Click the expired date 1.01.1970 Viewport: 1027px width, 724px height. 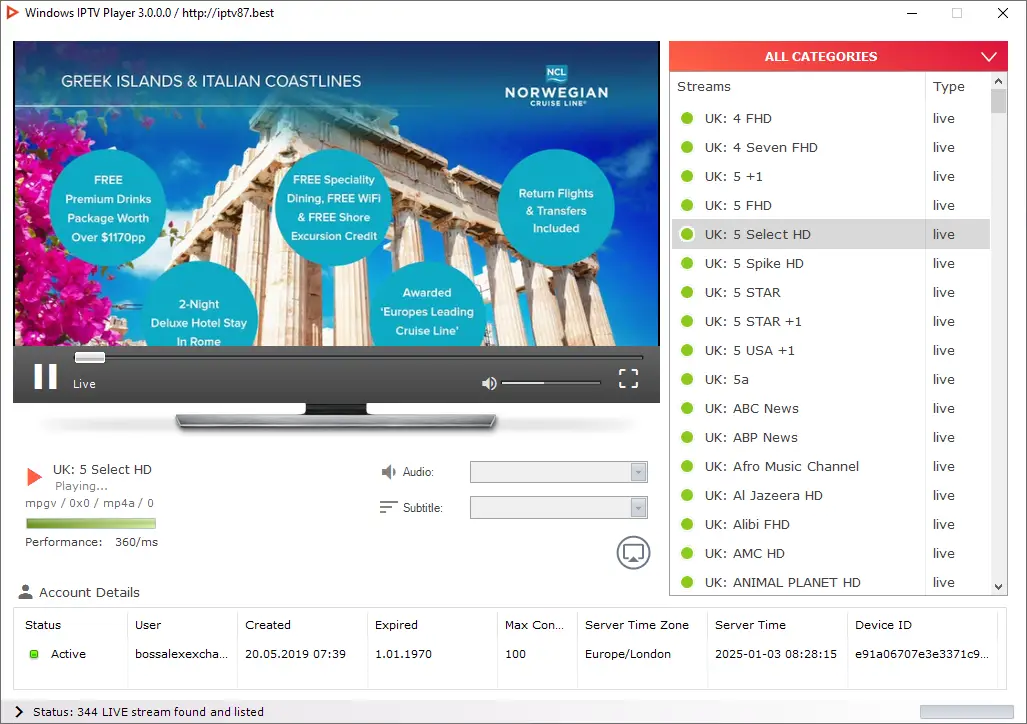[x=403, y=654]
